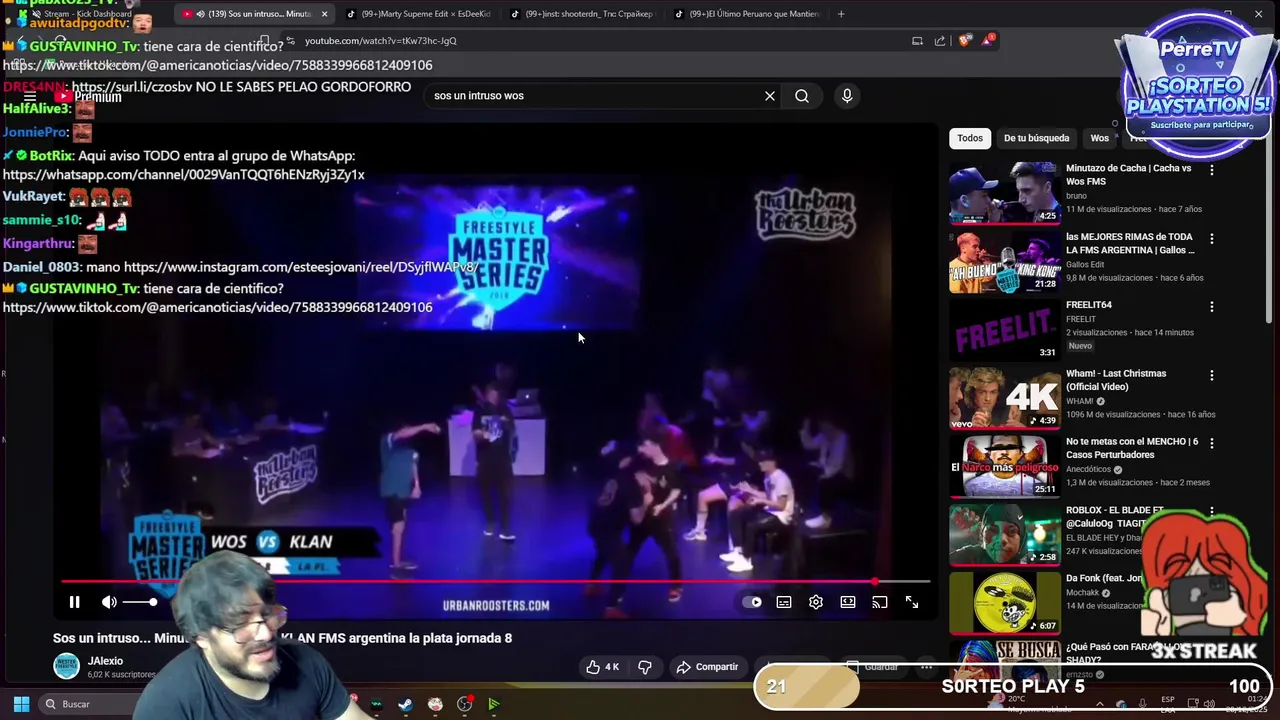This screenshot has height=720, width=1280.
Task: Click the YouTube search magnifier button
Action: (802, 96)
